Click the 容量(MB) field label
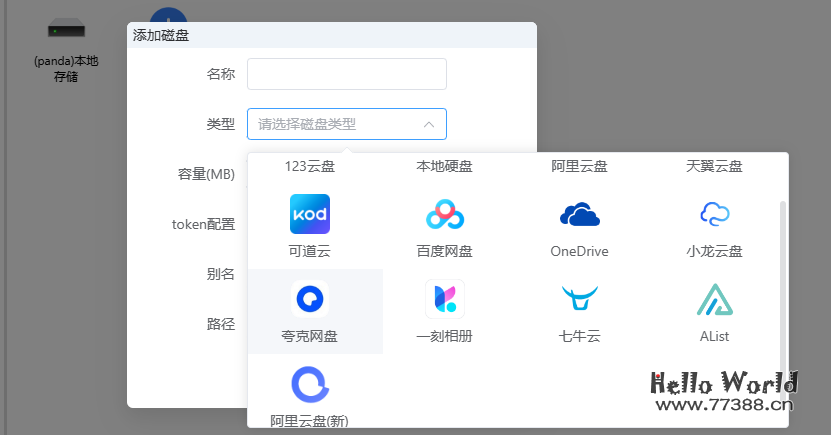Screen dimensions: 831x435 click(x=206, y=174)
